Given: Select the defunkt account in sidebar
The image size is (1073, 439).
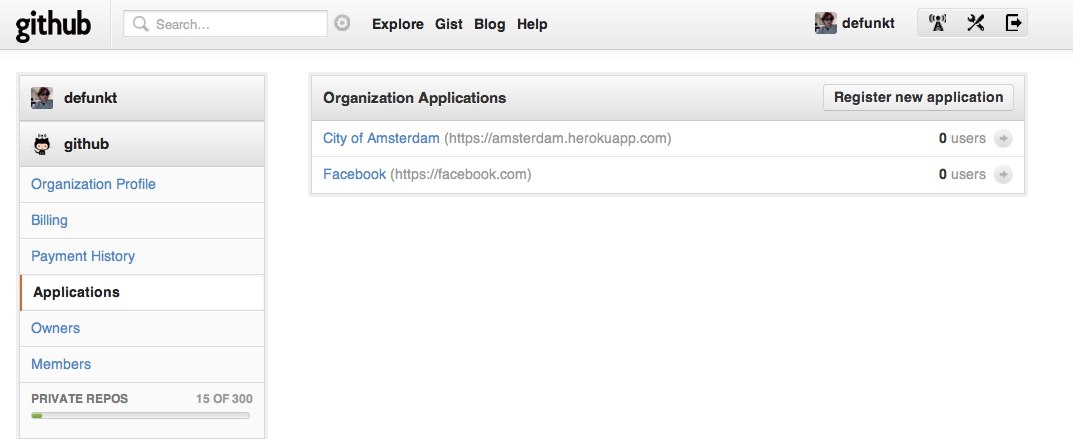Looking at the screenshot, I should [90, 98].
